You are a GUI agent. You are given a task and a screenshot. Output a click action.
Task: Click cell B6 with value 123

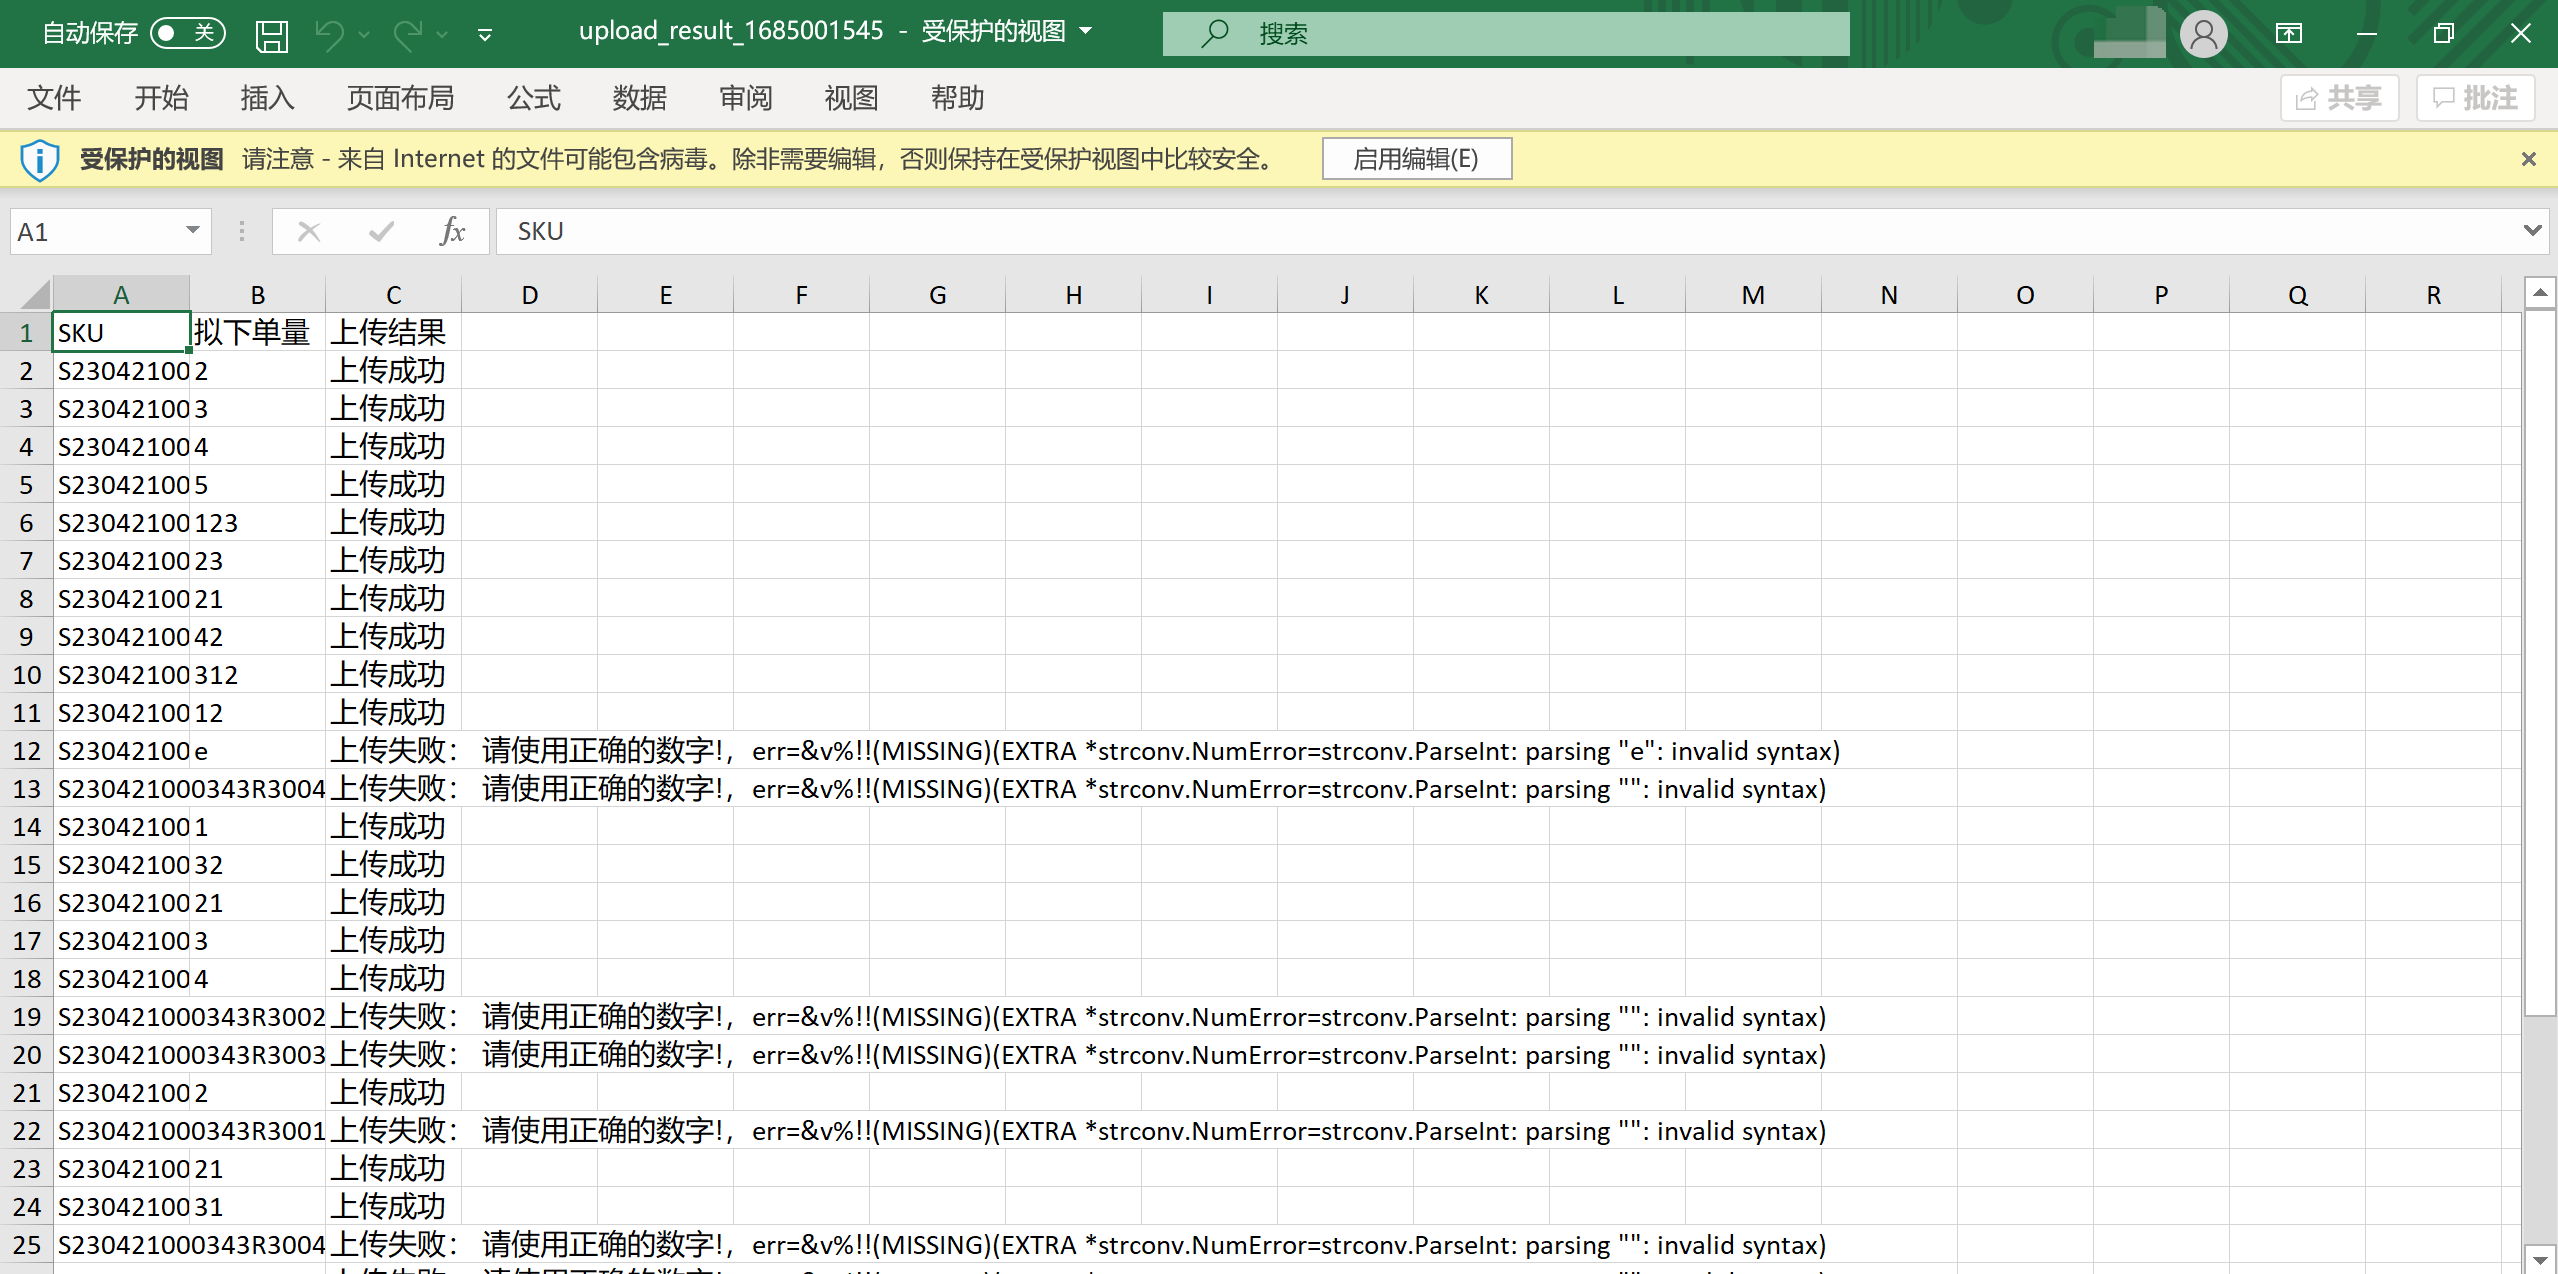coord(257,523)
